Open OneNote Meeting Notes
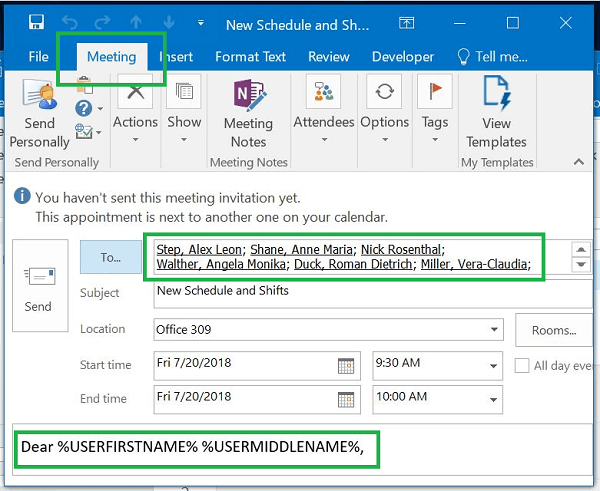Viewport: 600px width, 491px height. [x=248, y=113]
